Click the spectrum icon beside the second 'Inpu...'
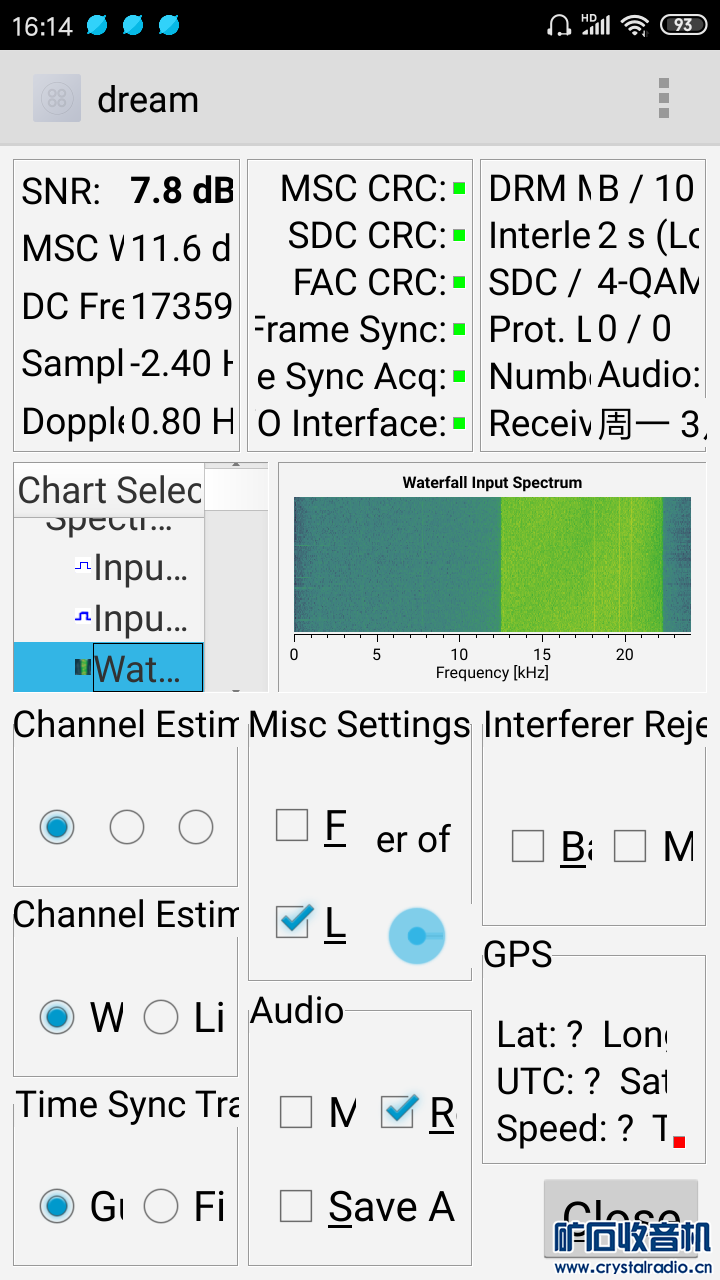The width and height of the screenshot is (720, 1280). coord(83,617)
